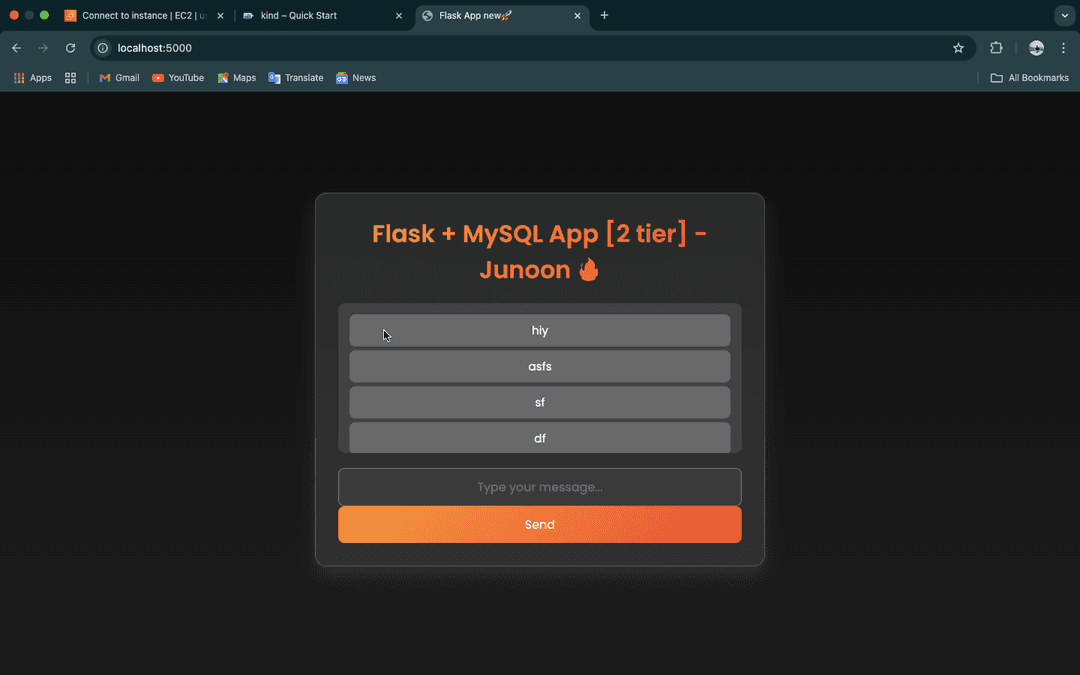Screen dimensions: 1080x675
Task: Open the Translate bookmark
Action: pyautogui.click(x=296, y=78)
